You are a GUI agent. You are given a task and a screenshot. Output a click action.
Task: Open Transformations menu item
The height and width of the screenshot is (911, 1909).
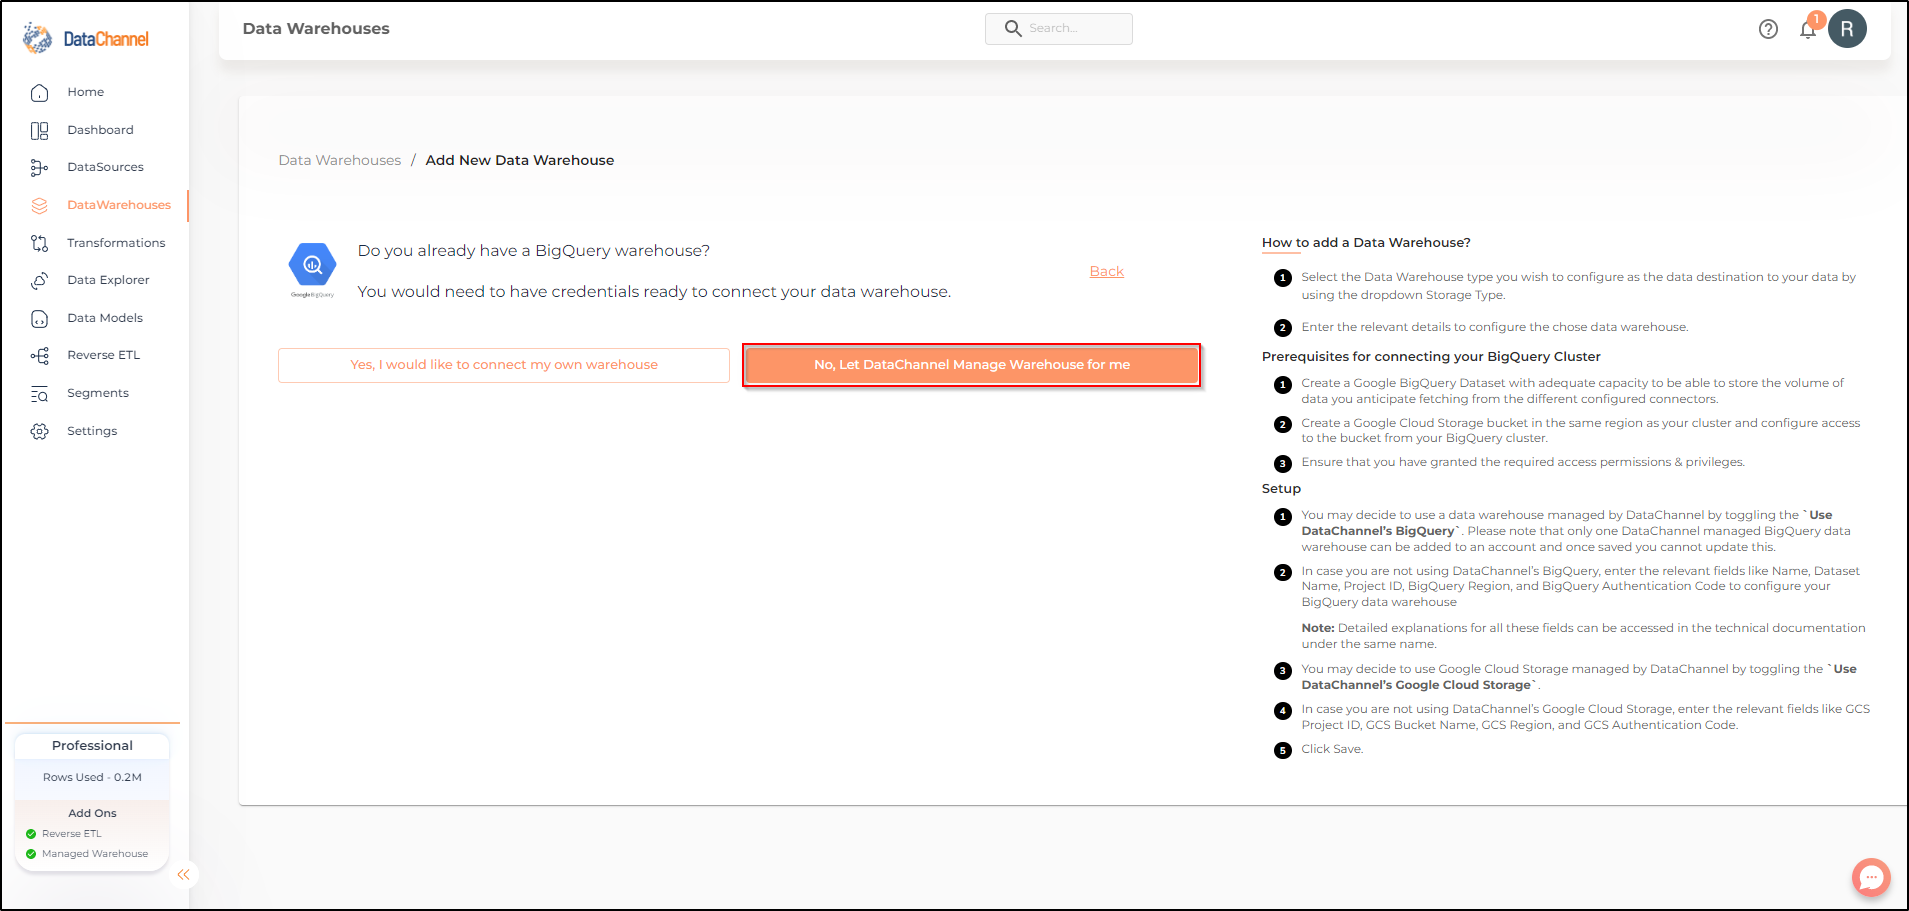point(116,243)
